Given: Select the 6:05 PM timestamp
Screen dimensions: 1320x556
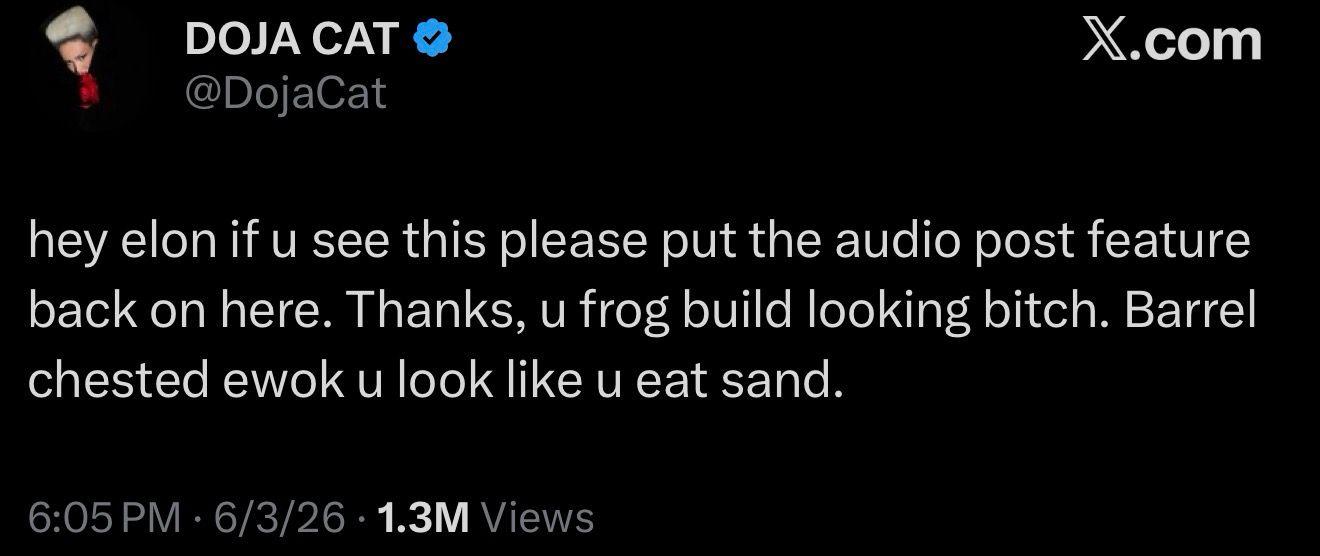Looking at the screenshot, I should [x=104, y=517].
